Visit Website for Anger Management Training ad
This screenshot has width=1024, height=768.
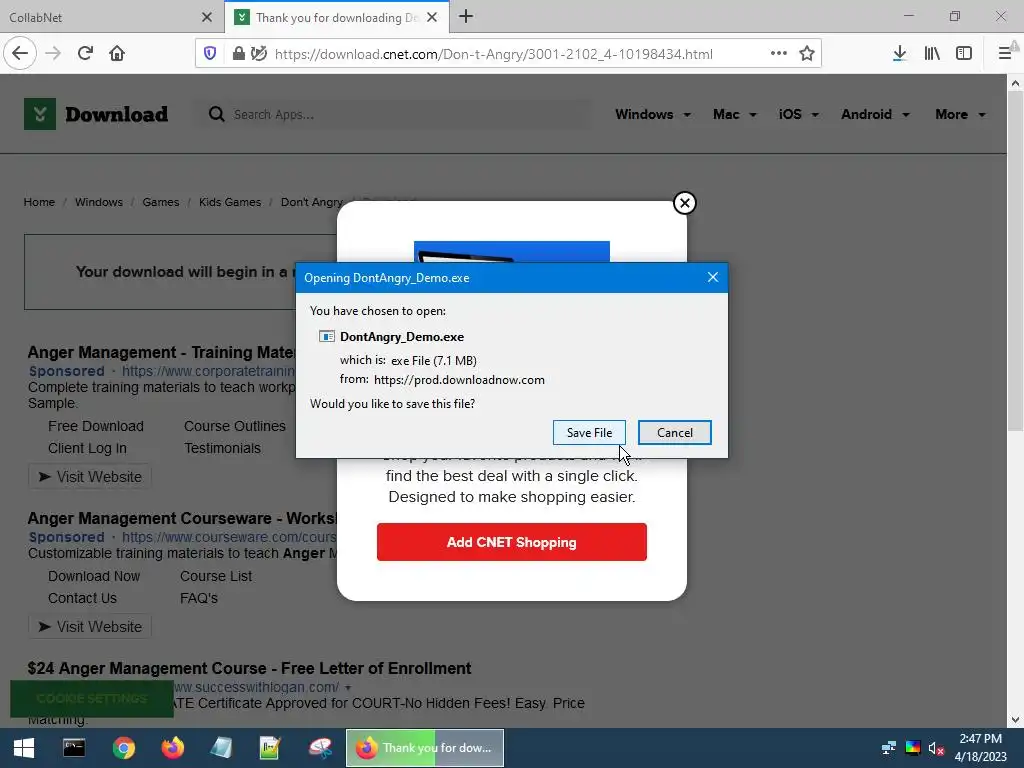pos(90,477)
